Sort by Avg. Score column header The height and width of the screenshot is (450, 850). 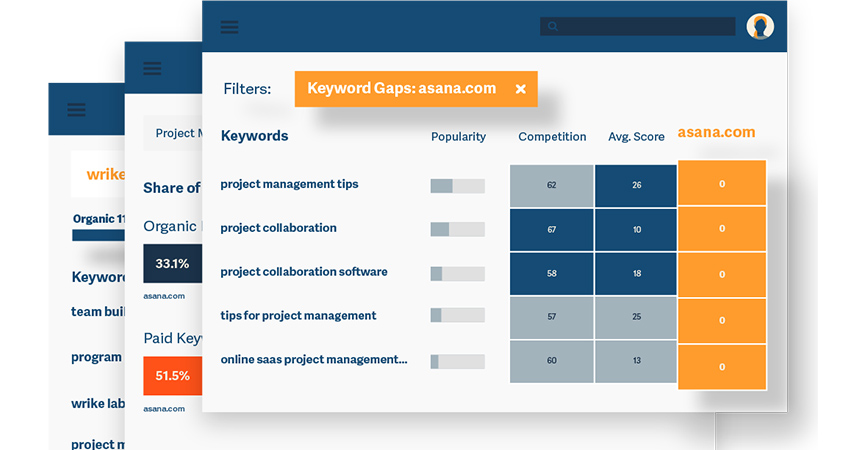[636, 136]
